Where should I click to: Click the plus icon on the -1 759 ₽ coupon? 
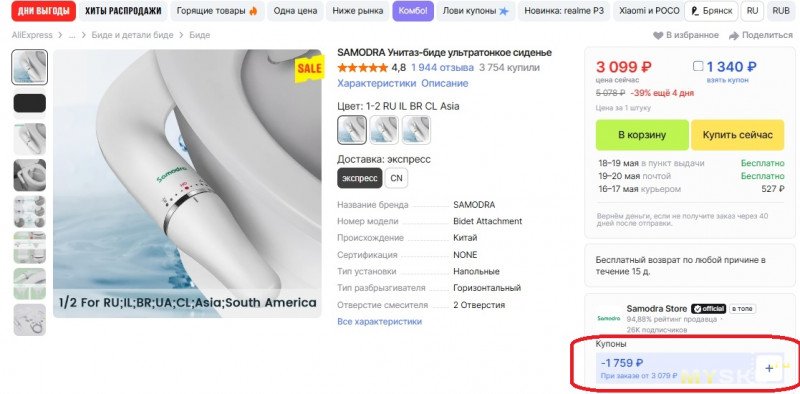tap(769, 368)
